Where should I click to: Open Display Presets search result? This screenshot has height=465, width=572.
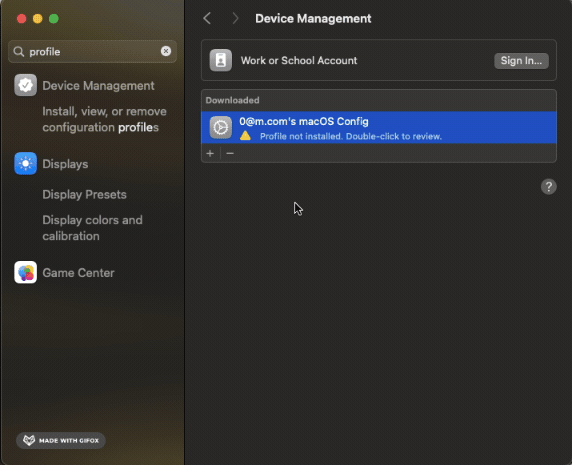(x=84, y=194)
